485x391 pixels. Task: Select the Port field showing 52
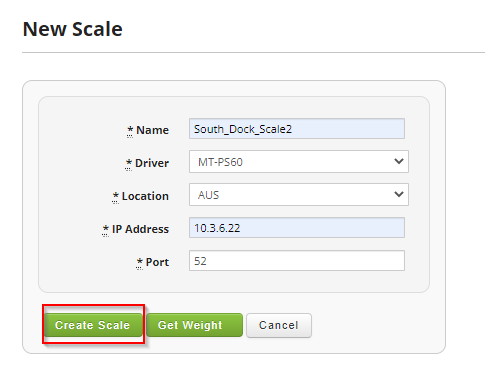click(x=297, y=261)
